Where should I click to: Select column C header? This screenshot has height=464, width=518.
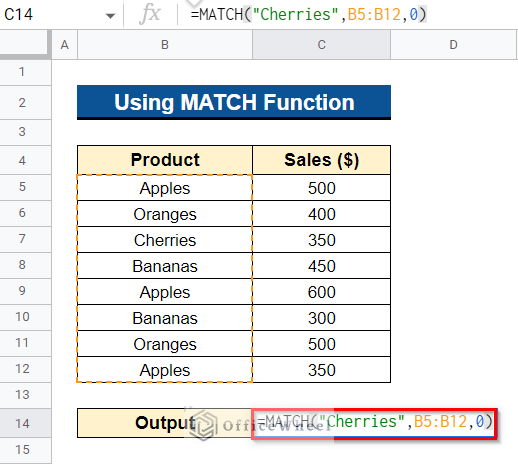321,45
